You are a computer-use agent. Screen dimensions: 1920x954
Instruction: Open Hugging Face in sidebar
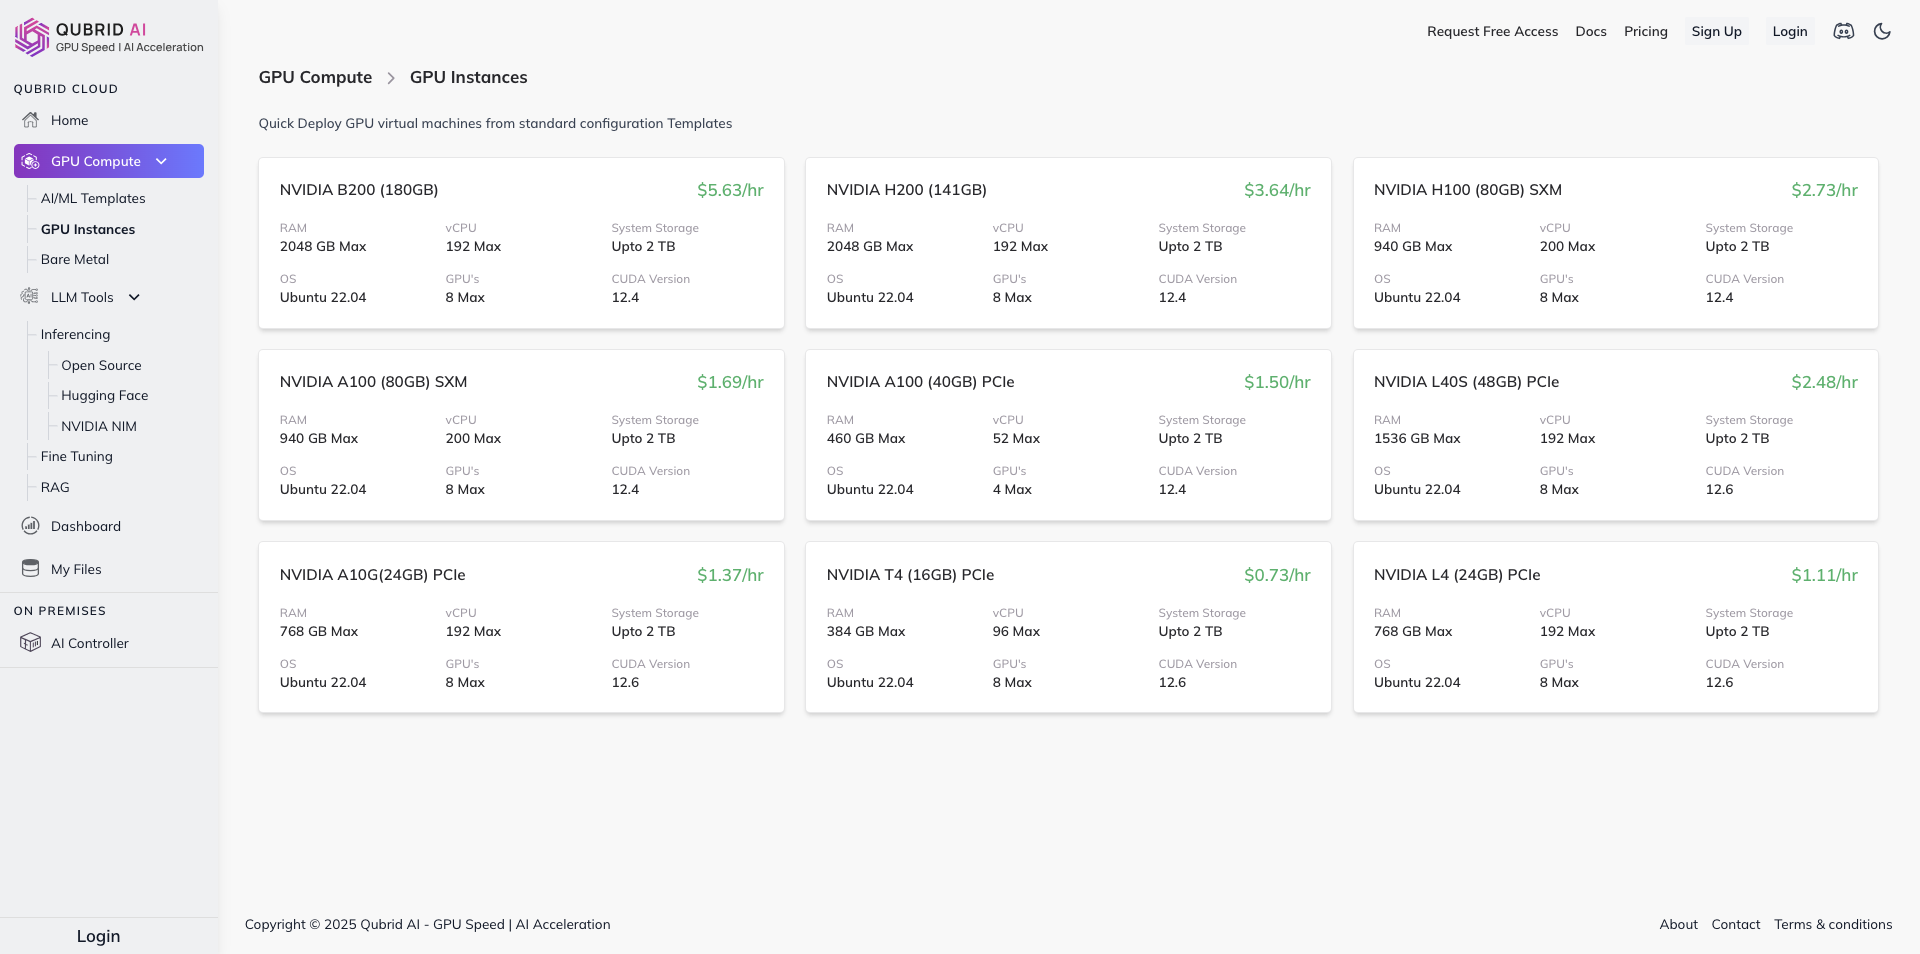(104, 395)
